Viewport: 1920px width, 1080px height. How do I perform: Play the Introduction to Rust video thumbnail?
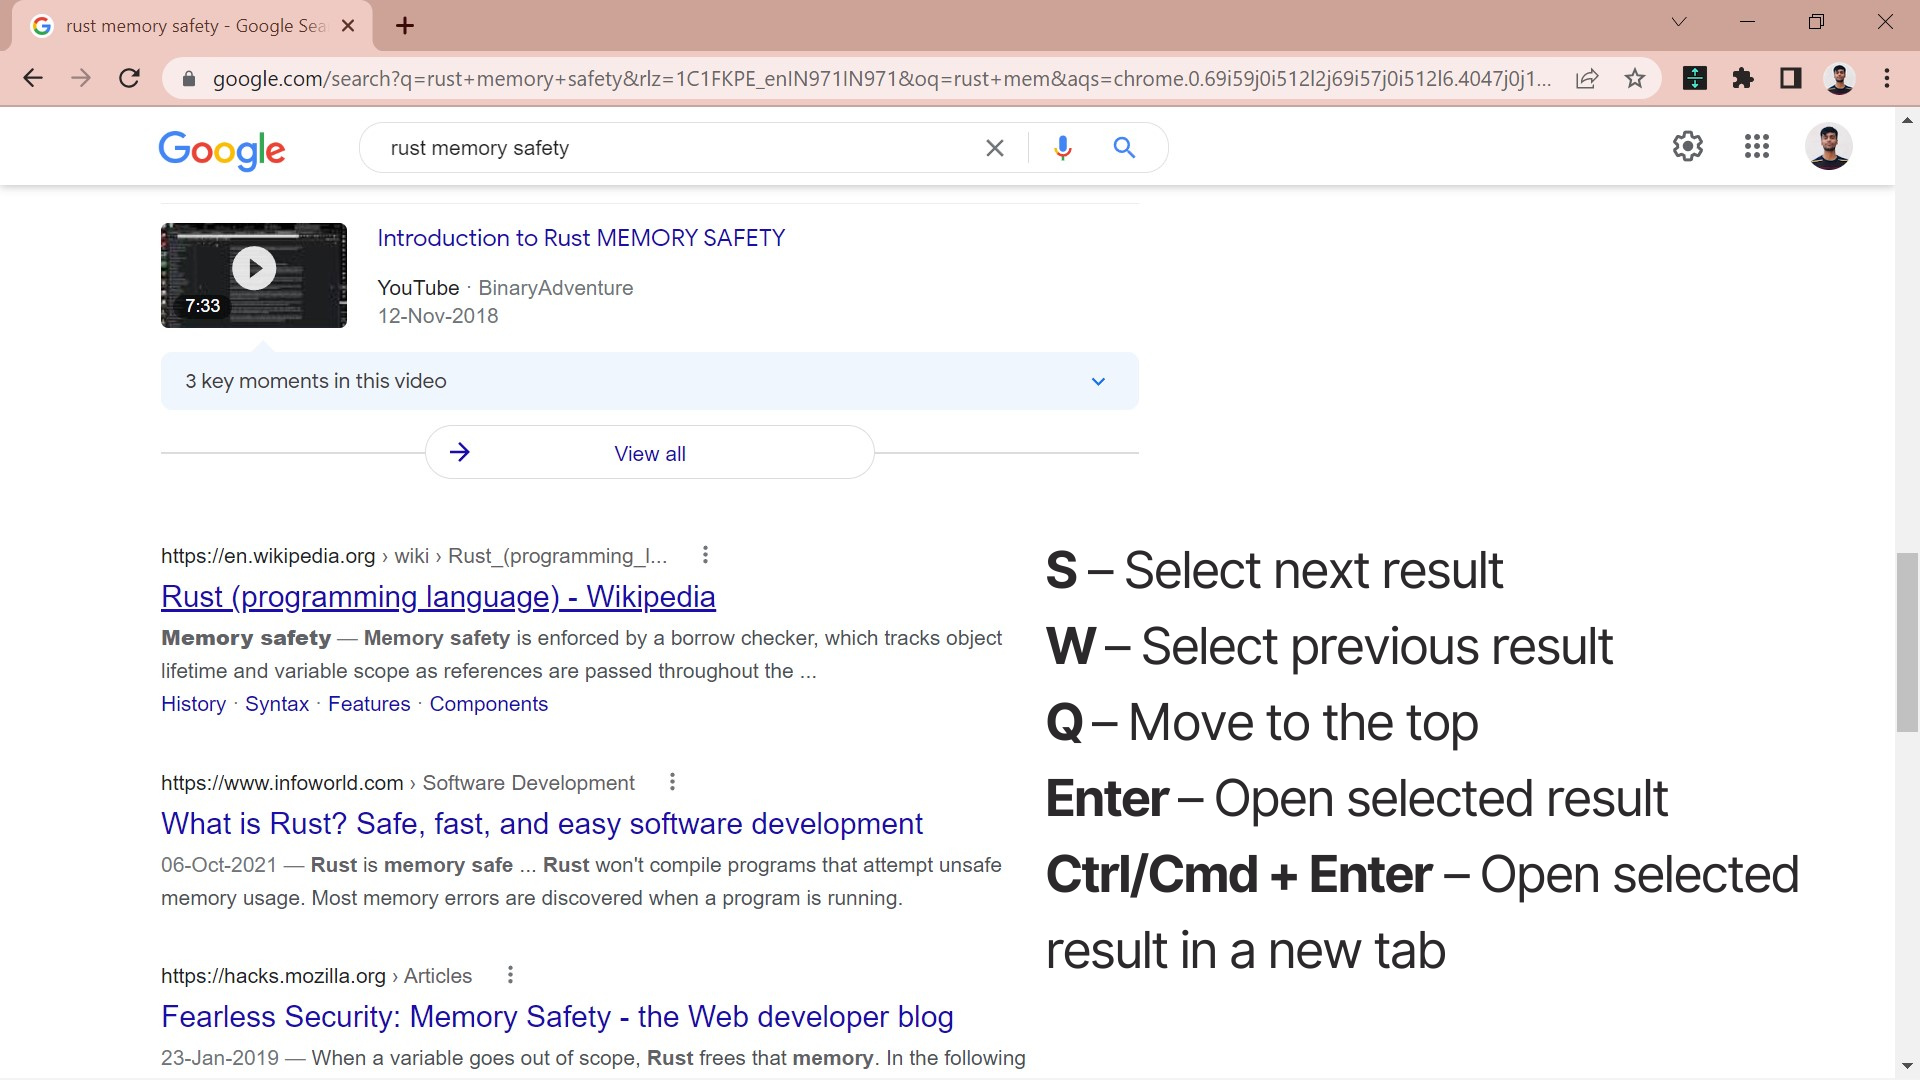click(x=254, y=269)
